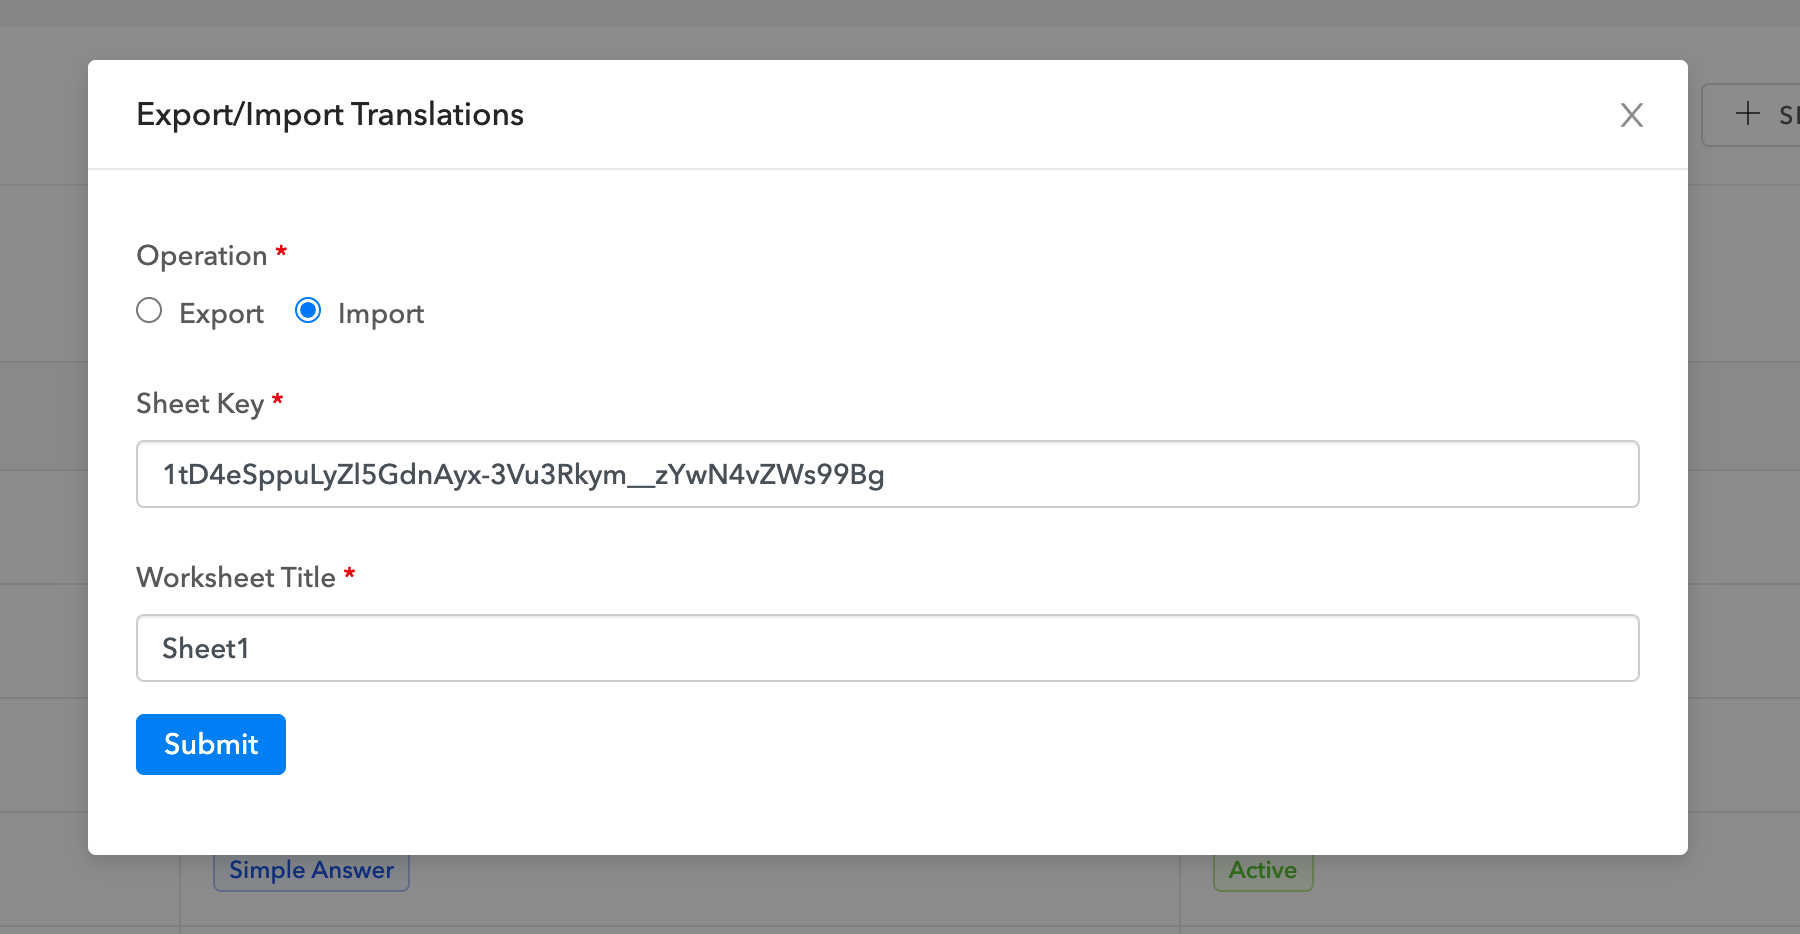Image resolution: width=1800 pixels, height=934 pixels.
Task: Focus the Worksheet Title input field
Action: click(900, 648)
